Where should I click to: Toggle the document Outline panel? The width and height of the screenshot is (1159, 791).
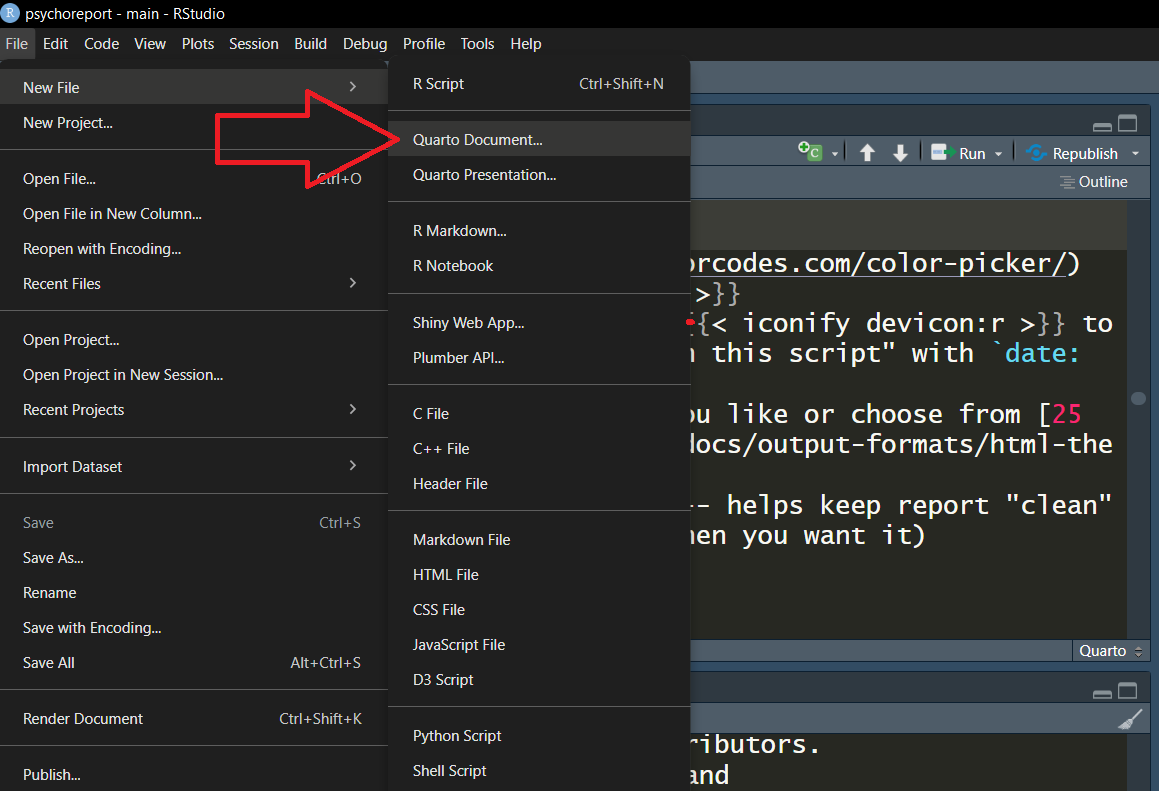point(1093,182)
